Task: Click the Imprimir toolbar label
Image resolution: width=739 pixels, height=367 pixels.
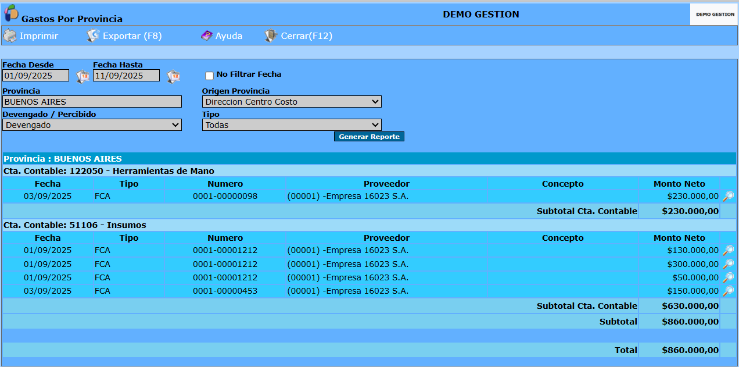Action: 39,36
